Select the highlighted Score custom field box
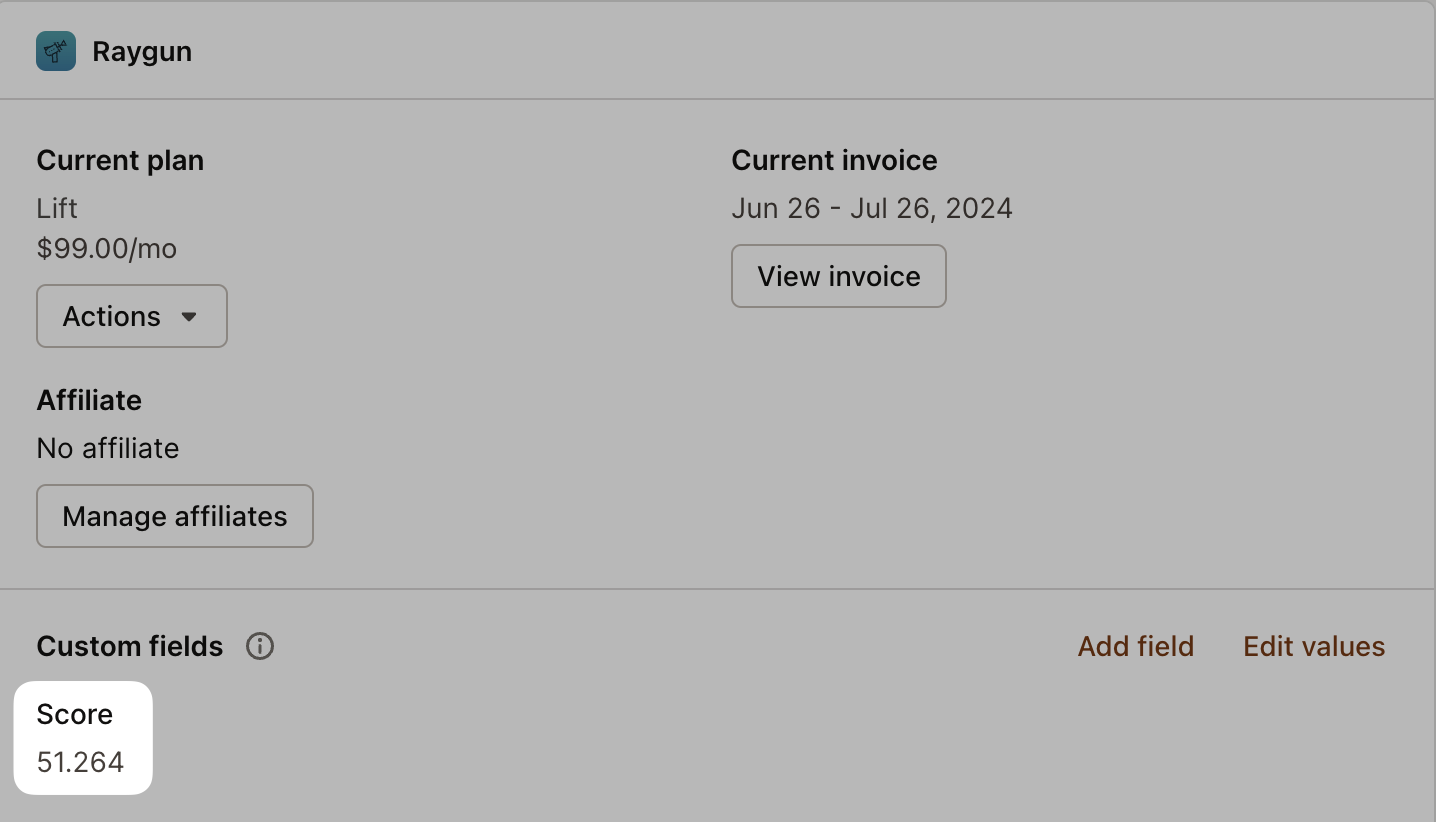1436x822 pixels. [x=83, y=738]
